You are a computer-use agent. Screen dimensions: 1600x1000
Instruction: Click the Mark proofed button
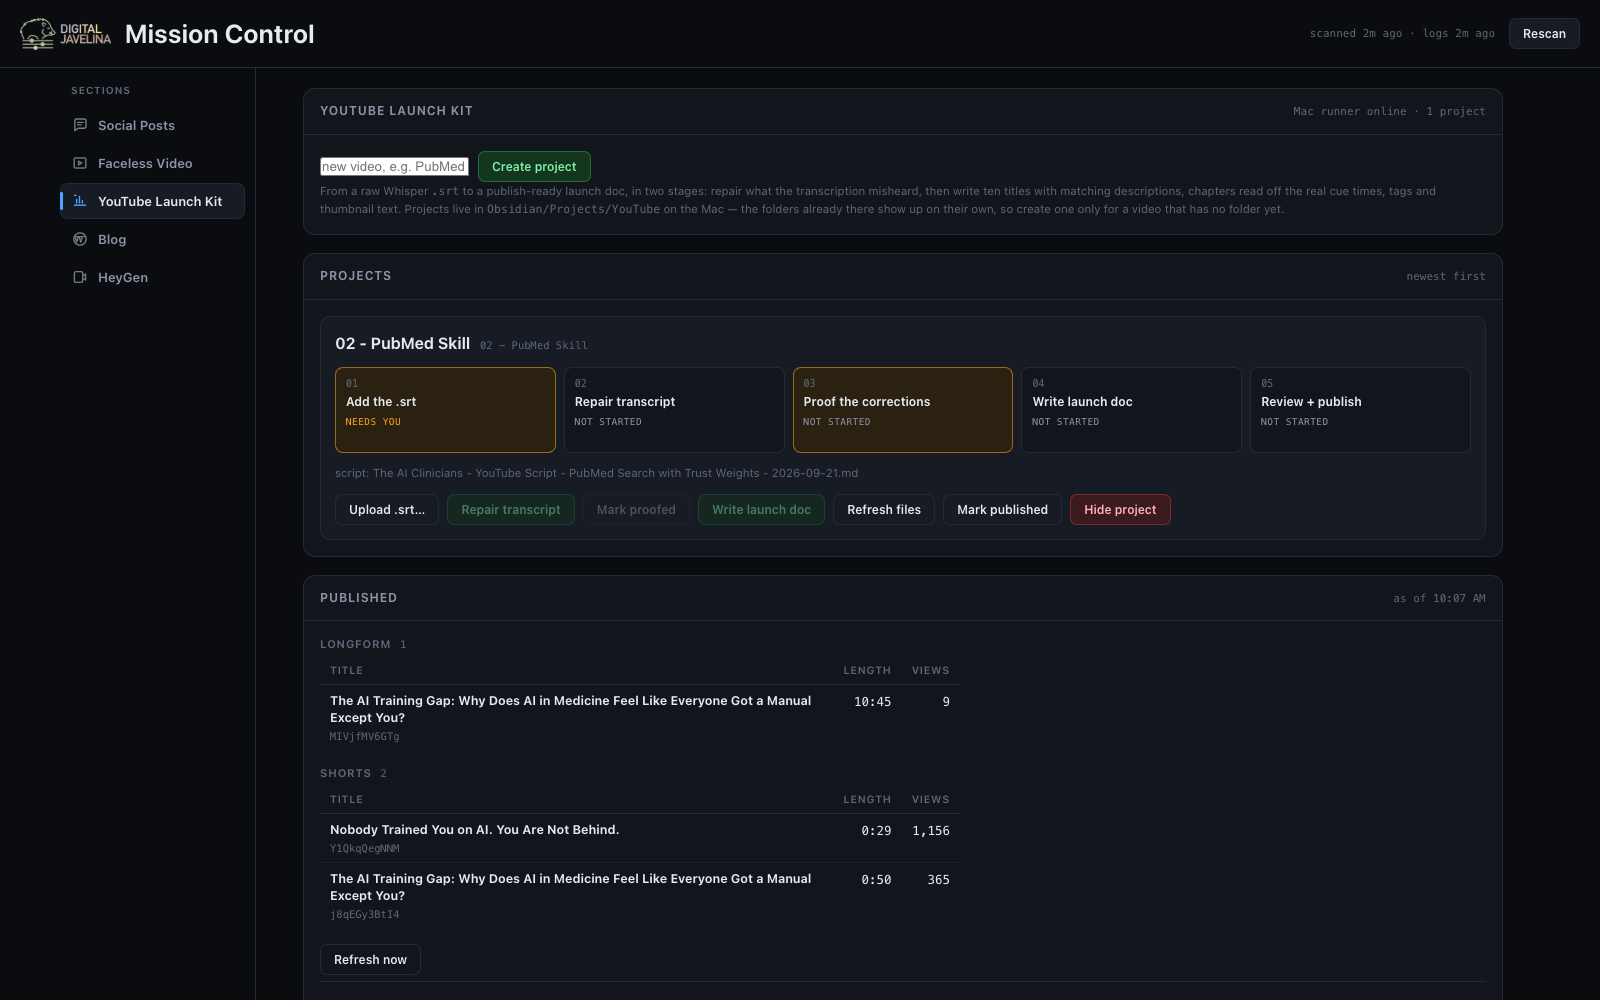[x=636, y=510]
